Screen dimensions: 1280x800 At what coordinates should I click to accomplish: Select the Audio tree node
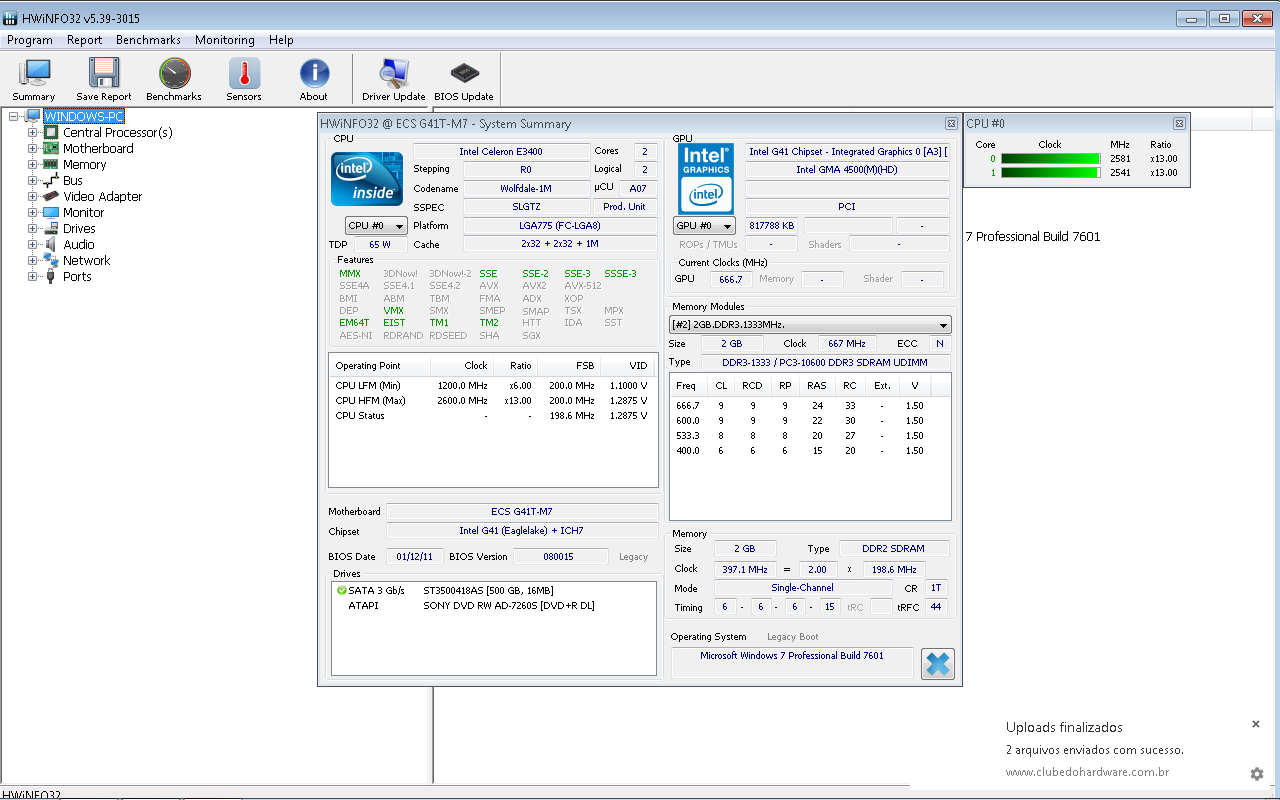(x=79, y=244)
